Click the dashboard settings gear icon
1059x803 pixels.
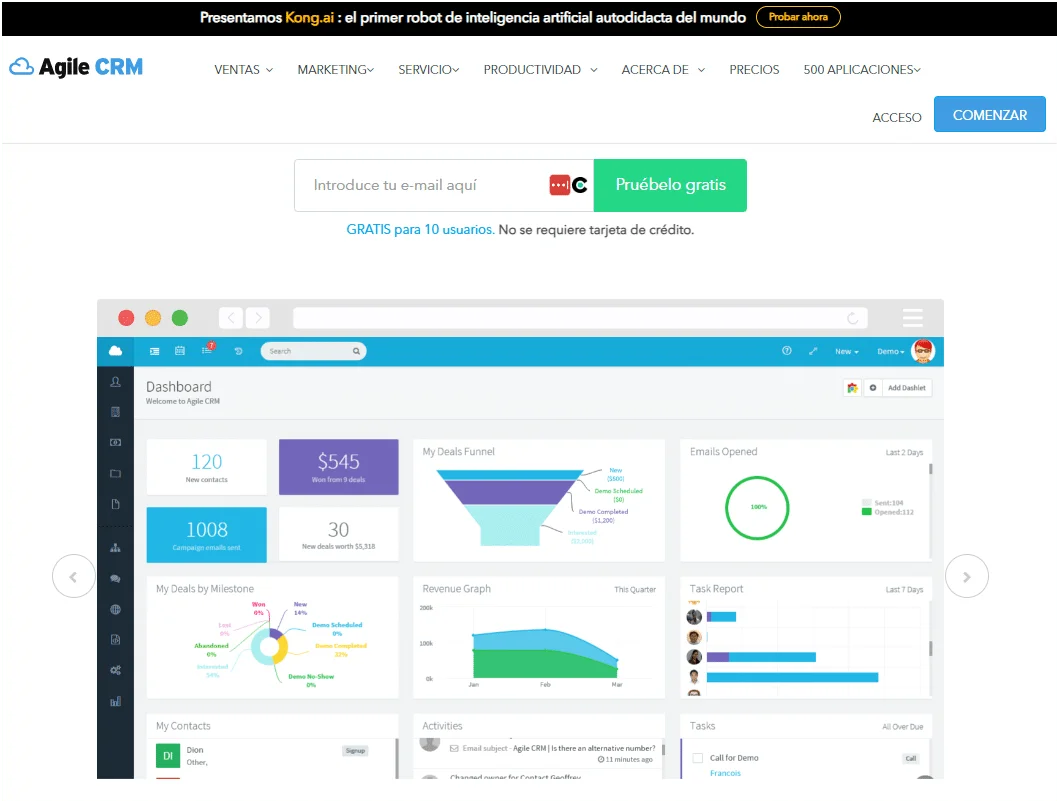tap(873, 388)
